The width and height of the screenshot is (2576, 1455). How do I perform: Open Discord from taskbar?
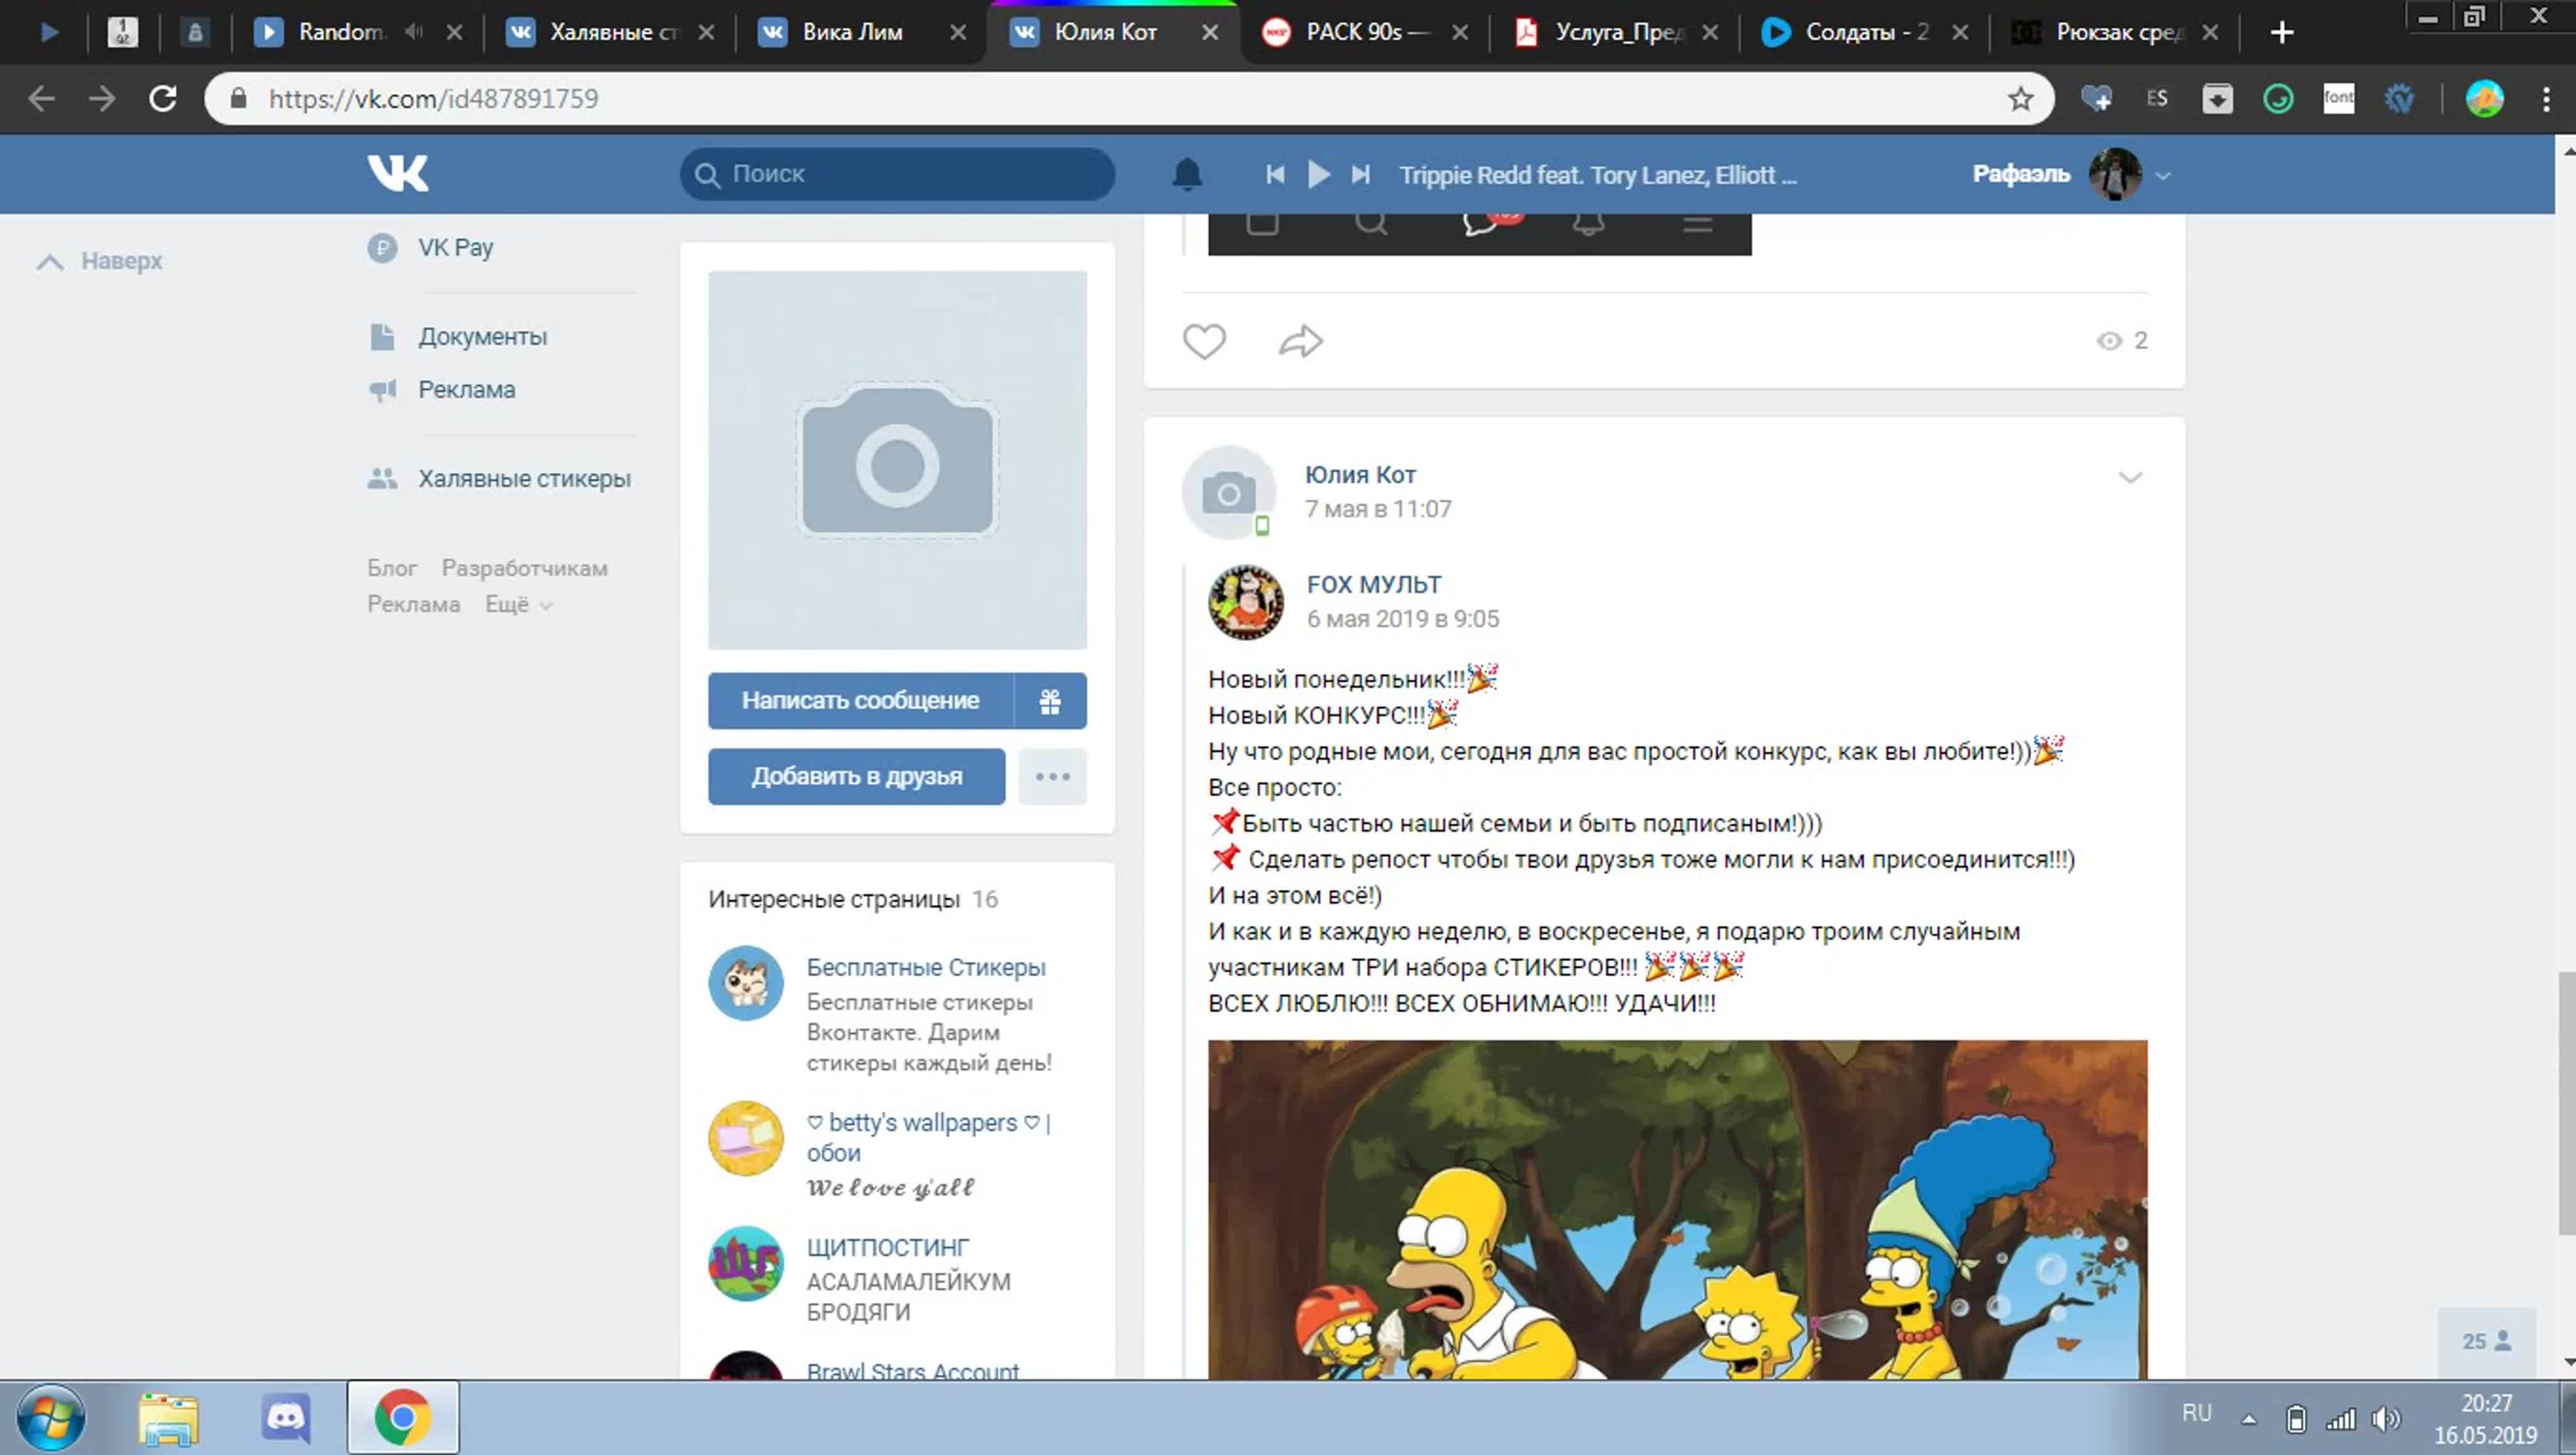point(286,1419)
